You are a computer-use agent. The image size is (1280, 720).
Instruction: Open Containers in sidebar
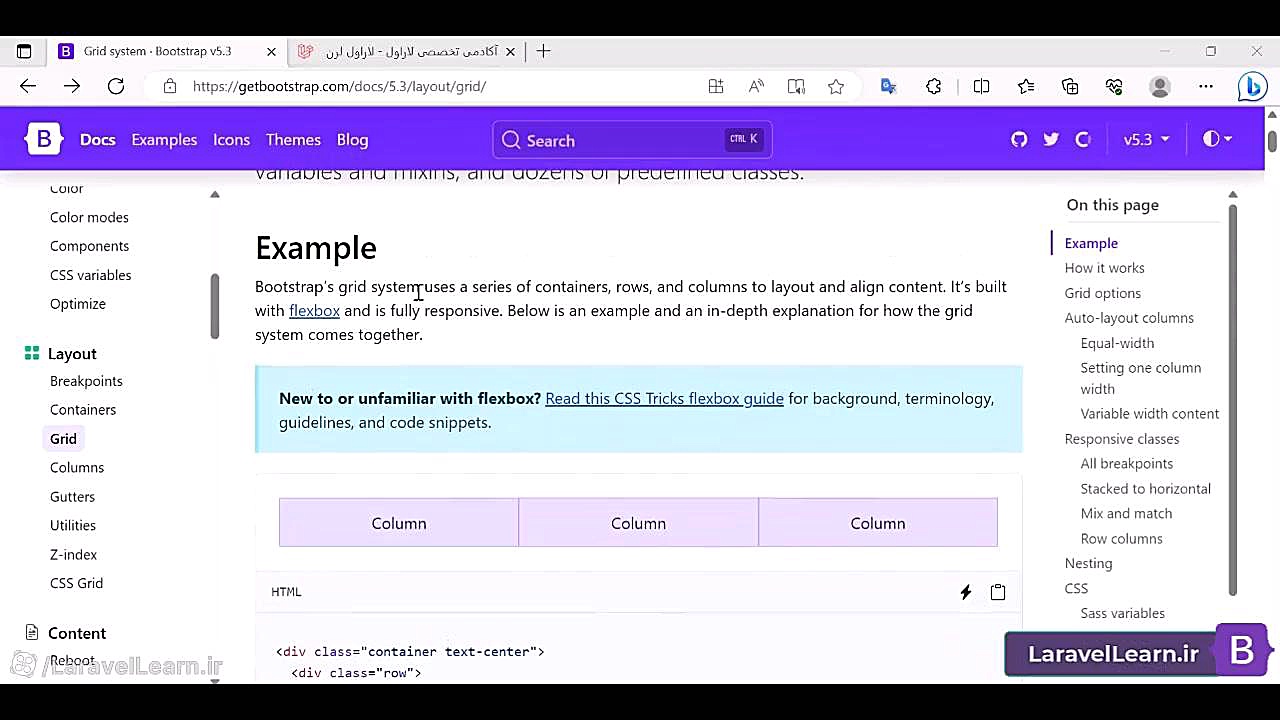click(x=83, y=410)
